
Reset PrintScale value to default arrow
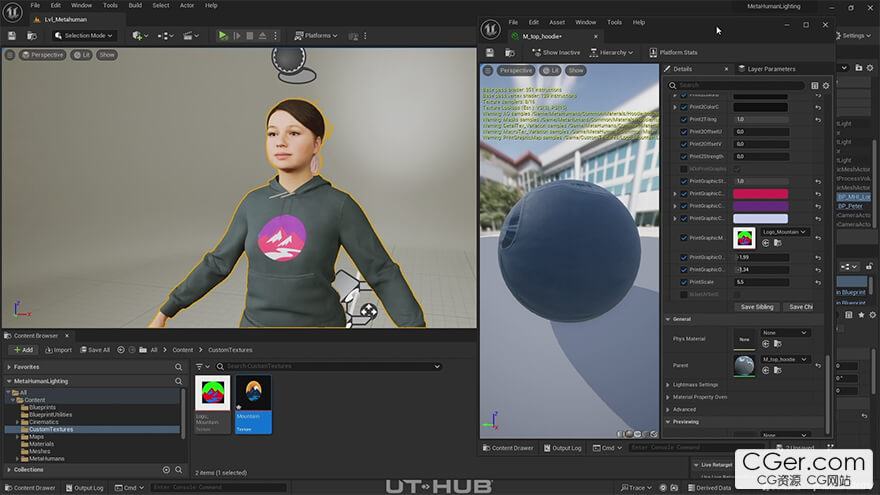pyautogui.click(x=818, y=282)
